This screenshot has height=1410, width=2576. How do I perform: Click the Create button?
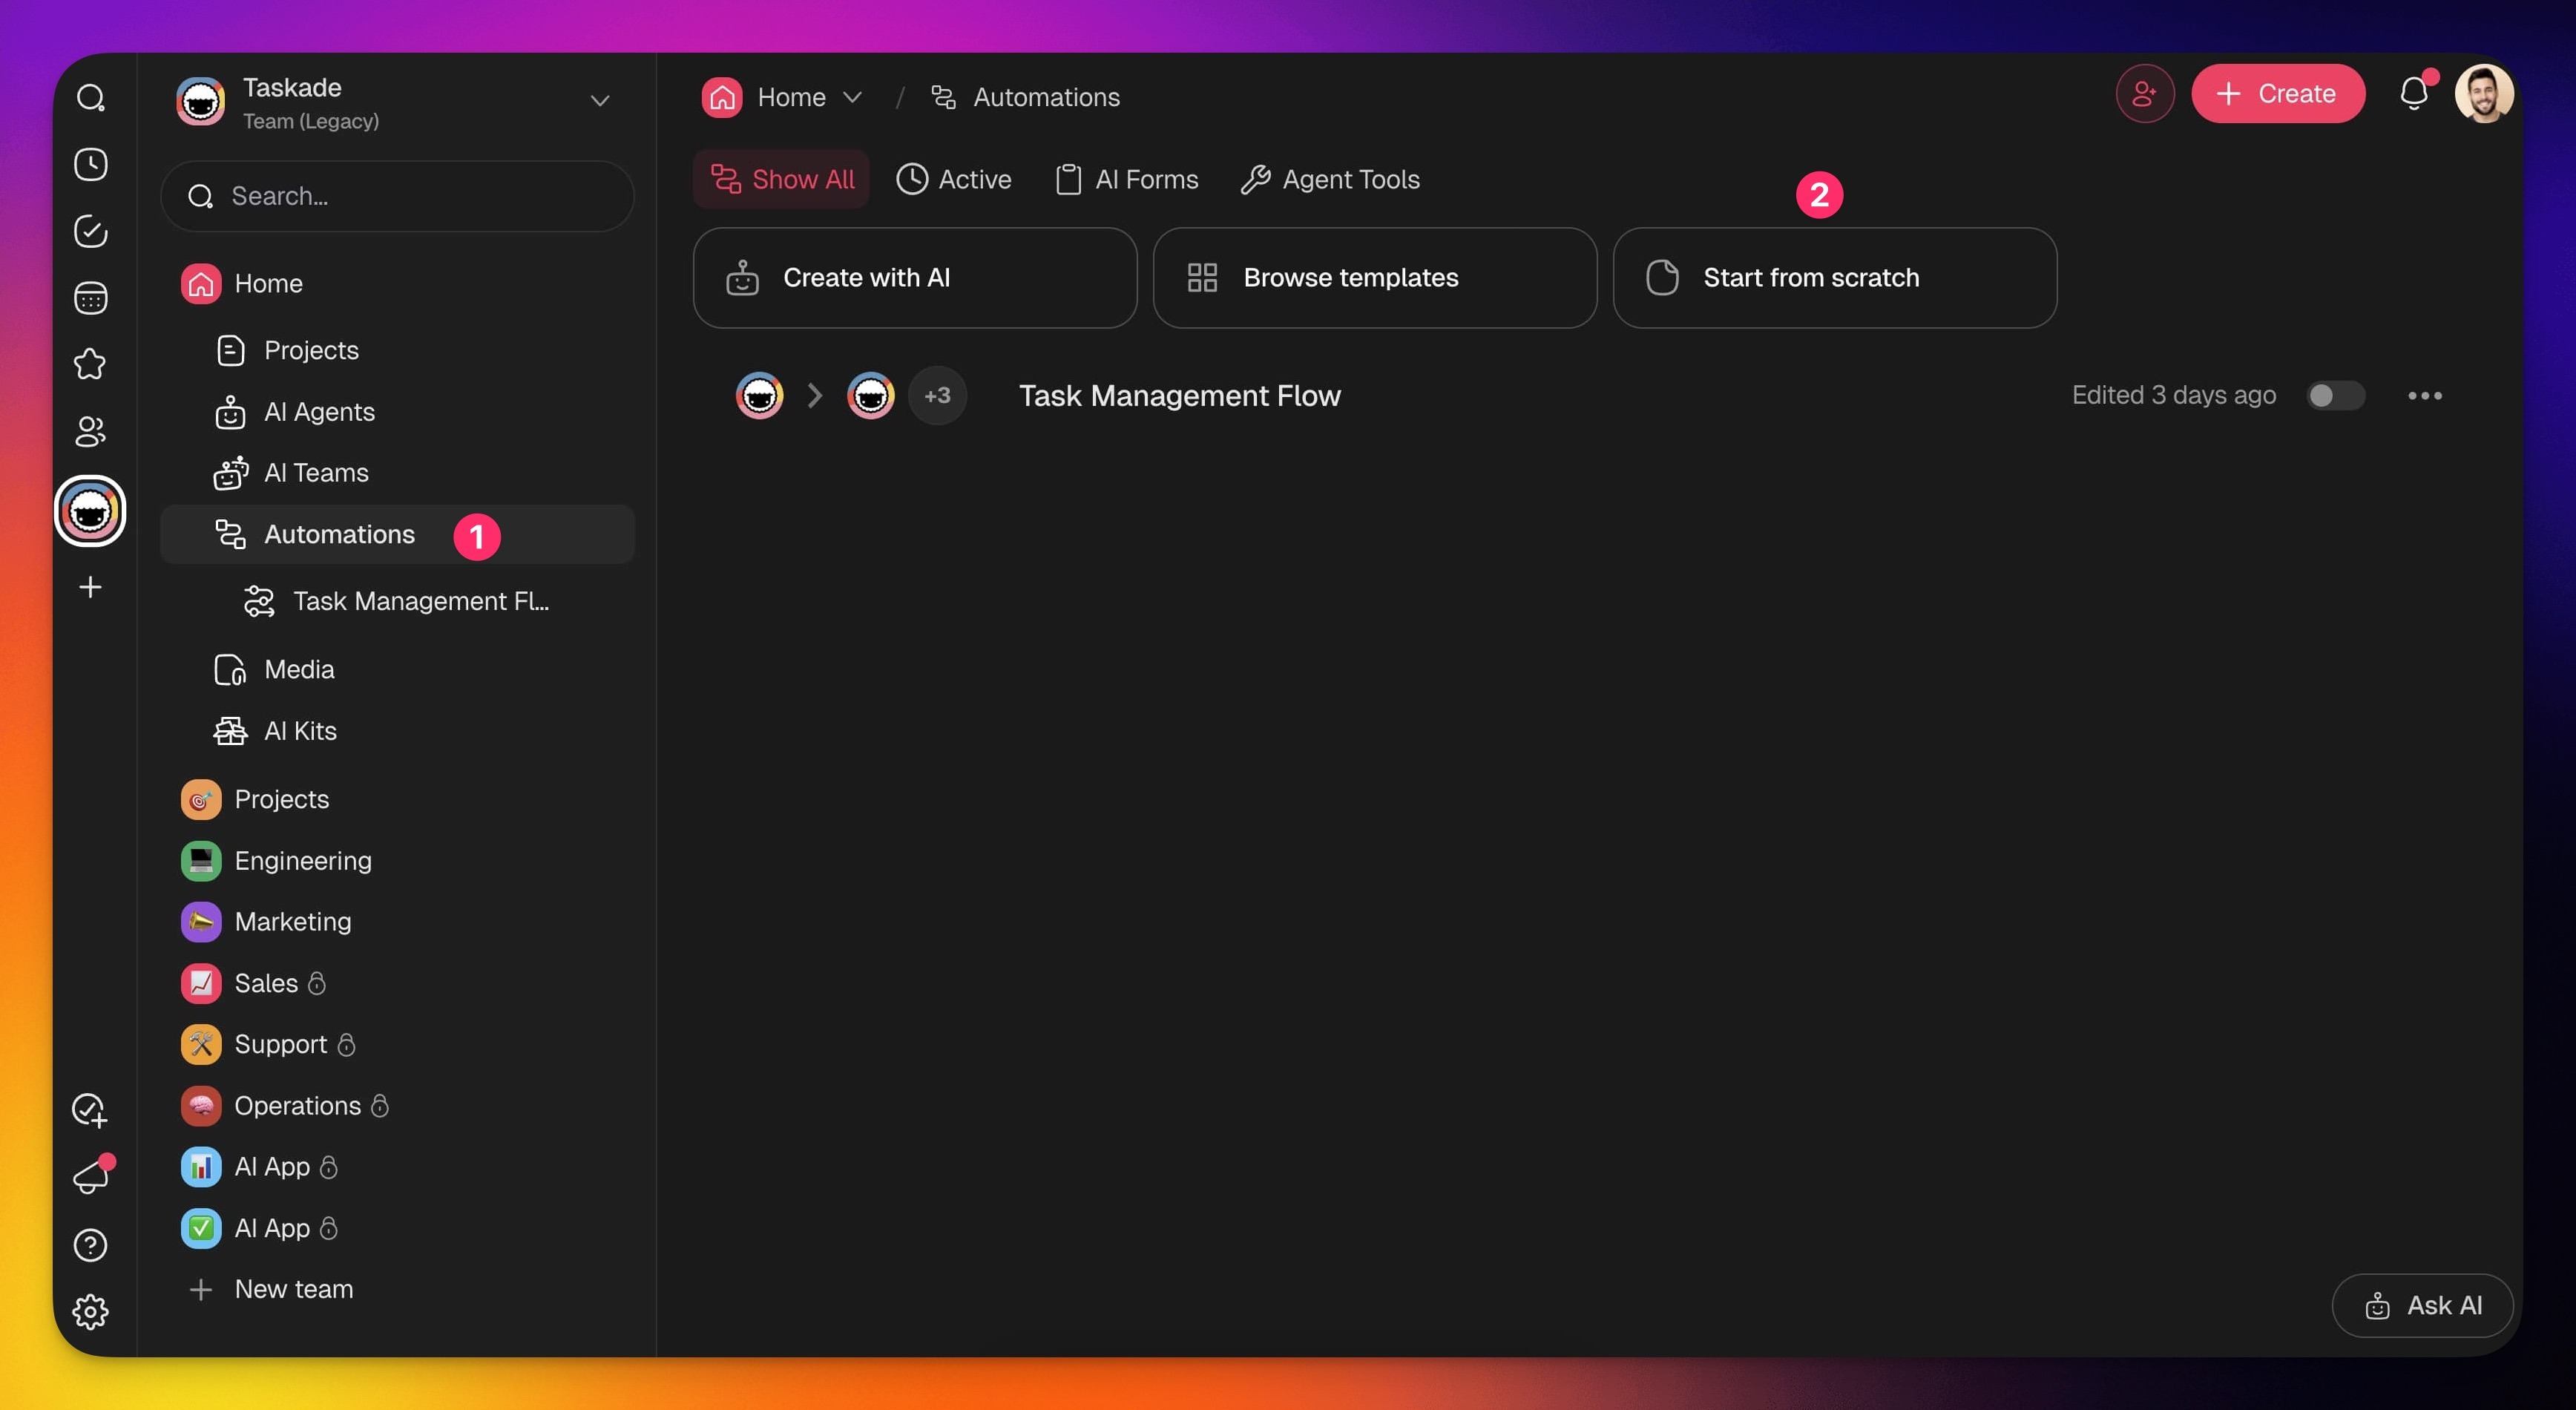tap(2277, 94)
